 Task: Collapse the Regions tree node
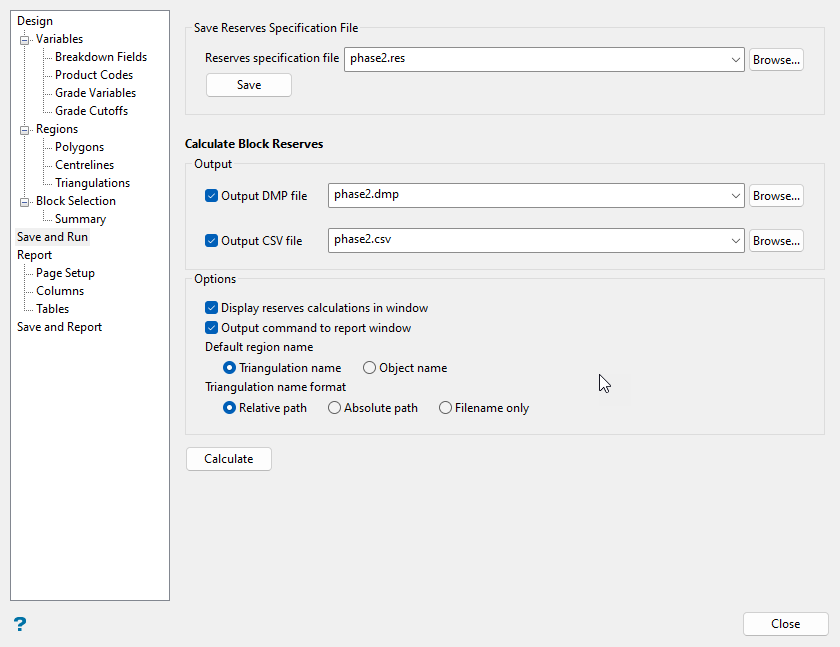pyautogui.click(x=25, y=130)
